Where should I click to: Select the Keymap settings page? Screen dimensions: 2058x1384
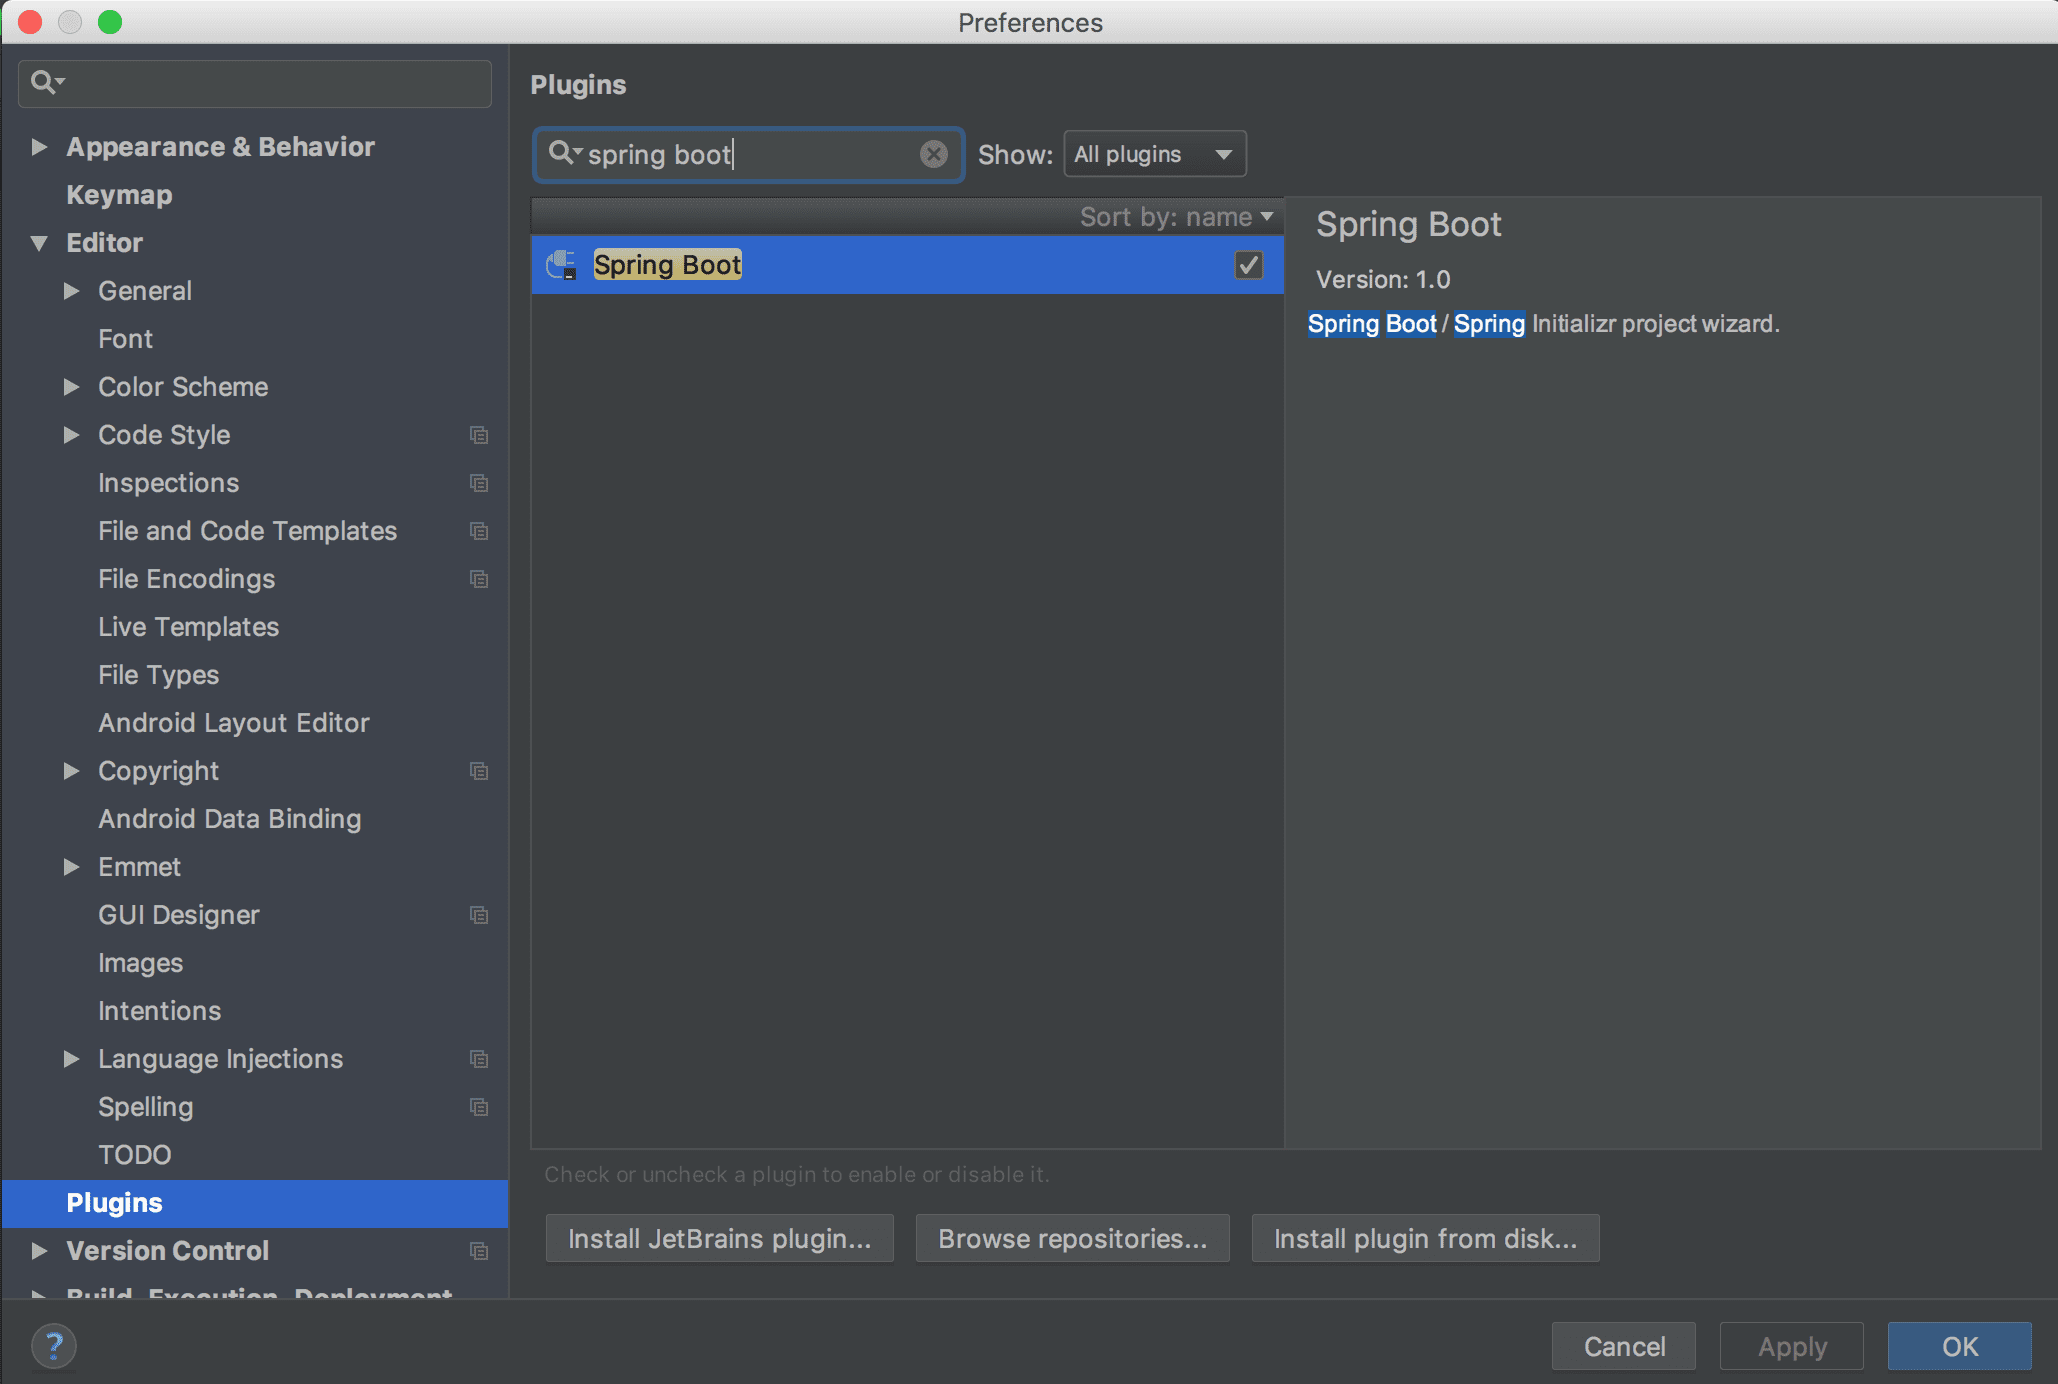click(119, 194)
